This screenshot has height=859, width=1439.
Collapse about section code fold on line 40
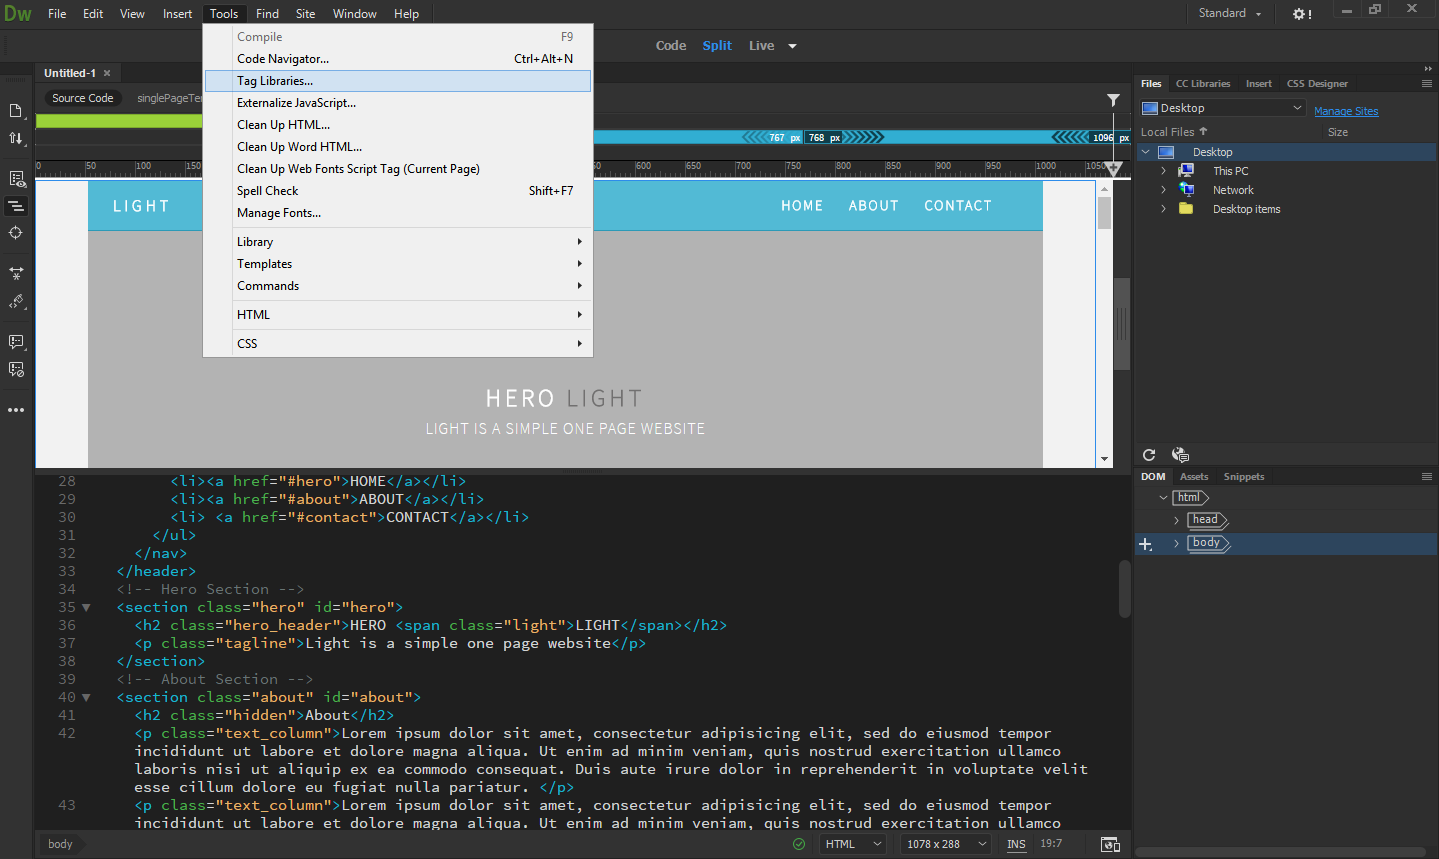[86, 697]
